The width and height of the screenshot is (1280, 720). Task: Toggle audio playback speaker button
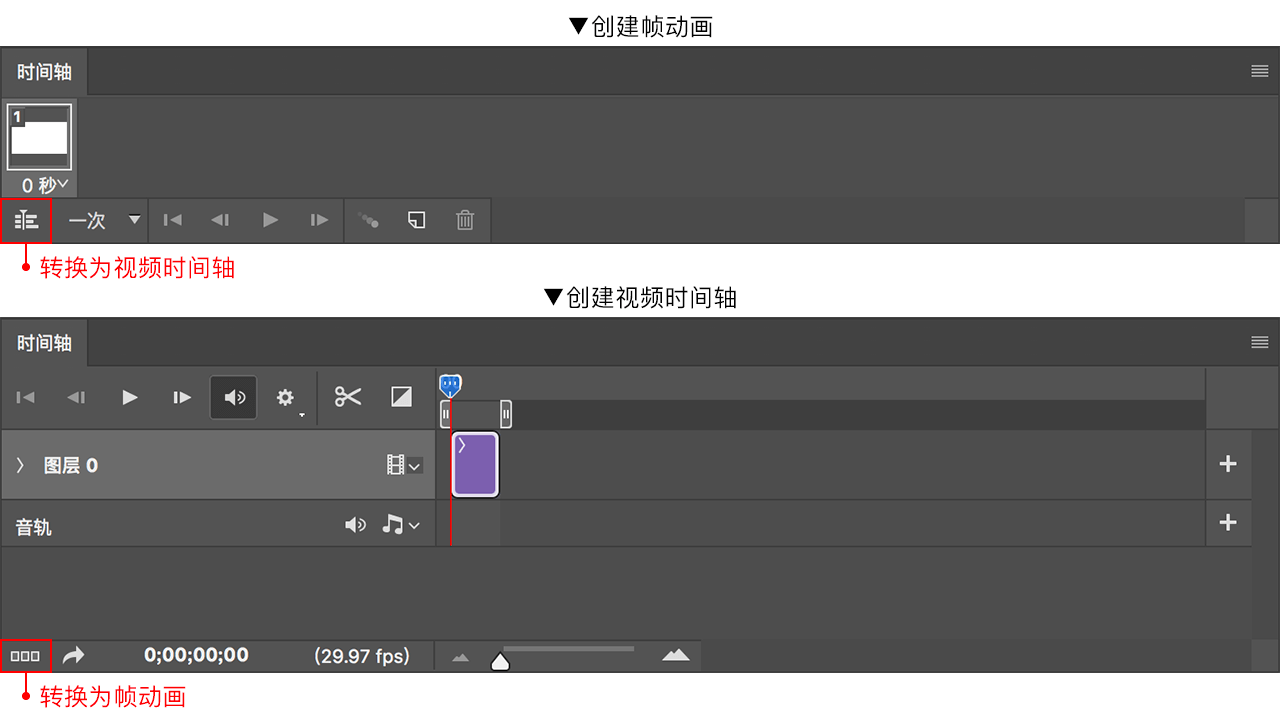(234, 397)
